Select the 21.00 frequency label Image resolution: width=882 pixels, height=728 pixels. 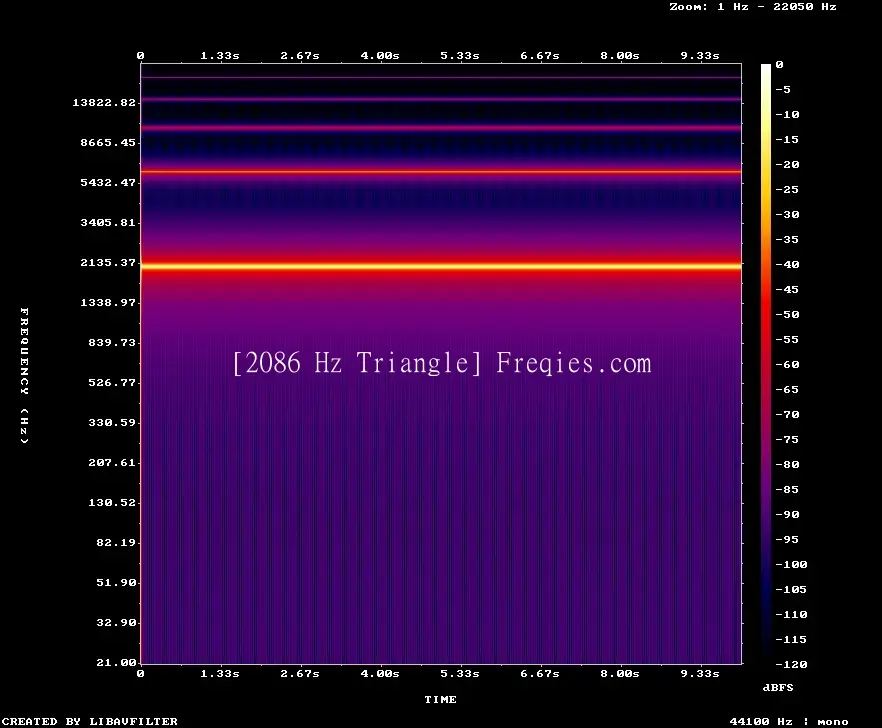click(x=116, y=662)
